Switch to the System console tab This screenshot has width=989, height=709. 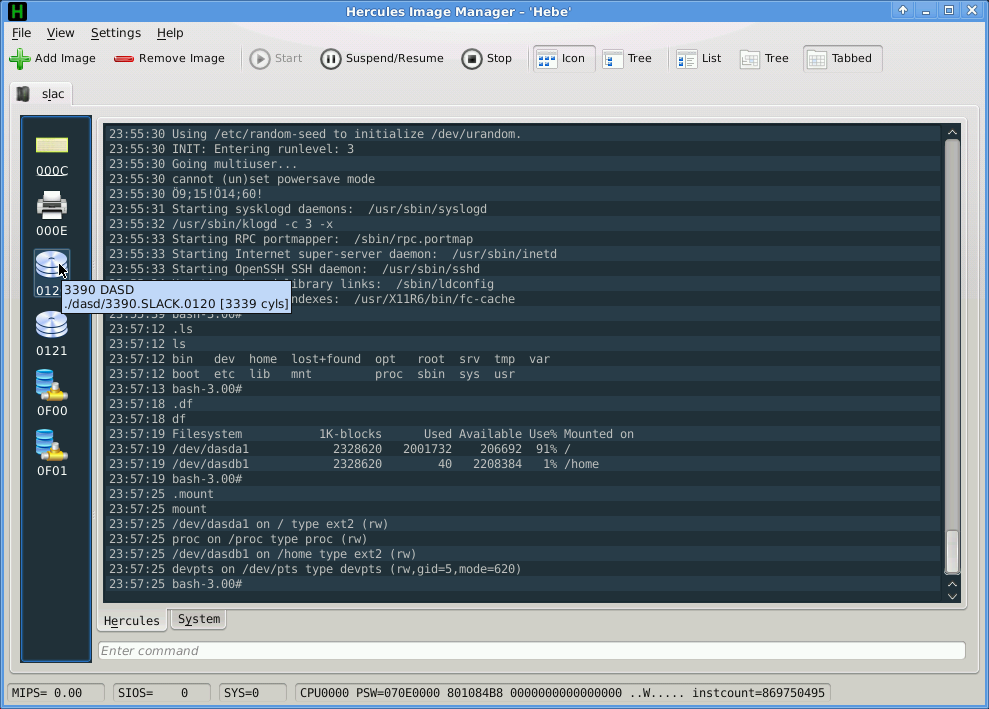click(x=199, y=619)
